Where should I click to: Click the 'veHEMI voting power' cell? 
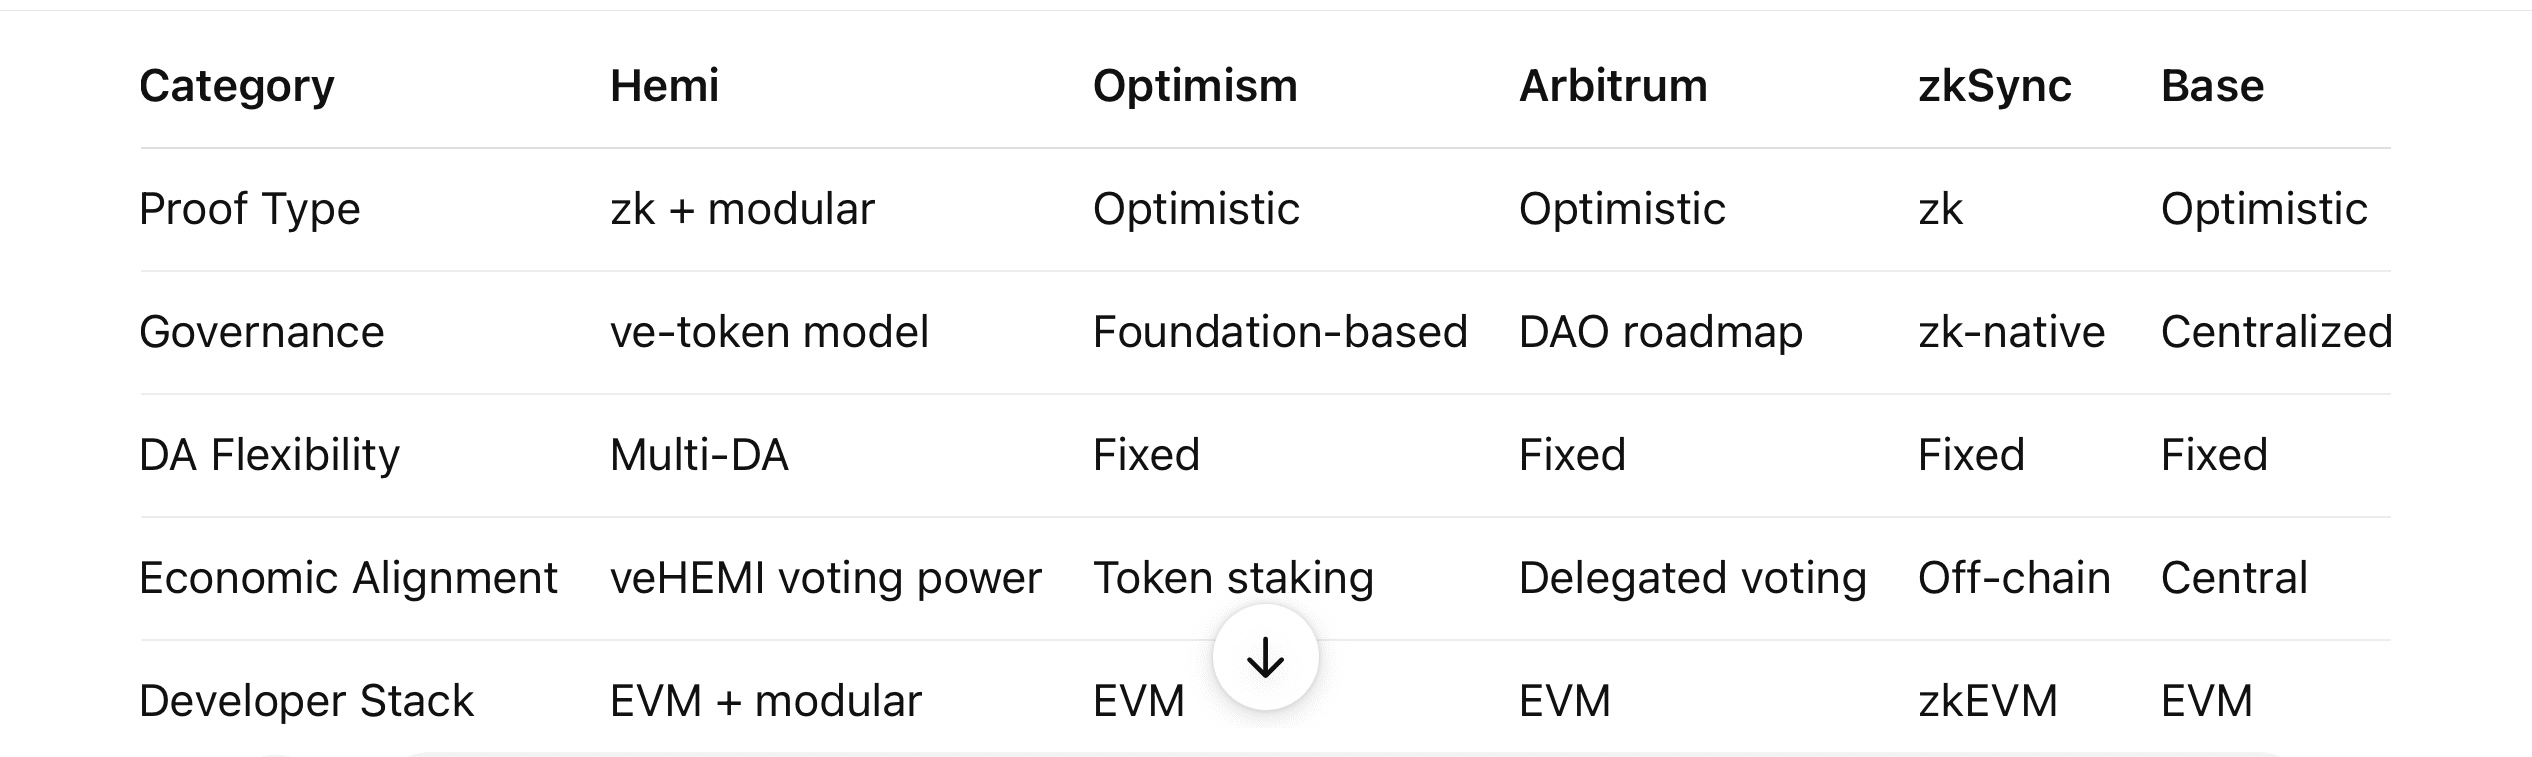(825, 578)
